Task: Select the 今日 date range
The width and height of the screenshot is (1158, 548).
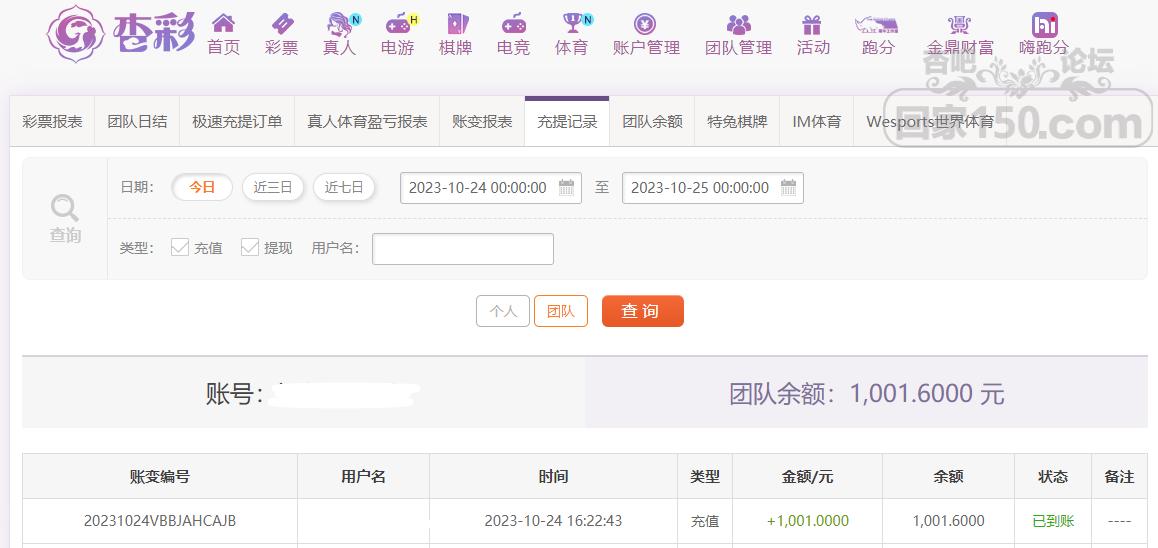Action: point(202,188)
